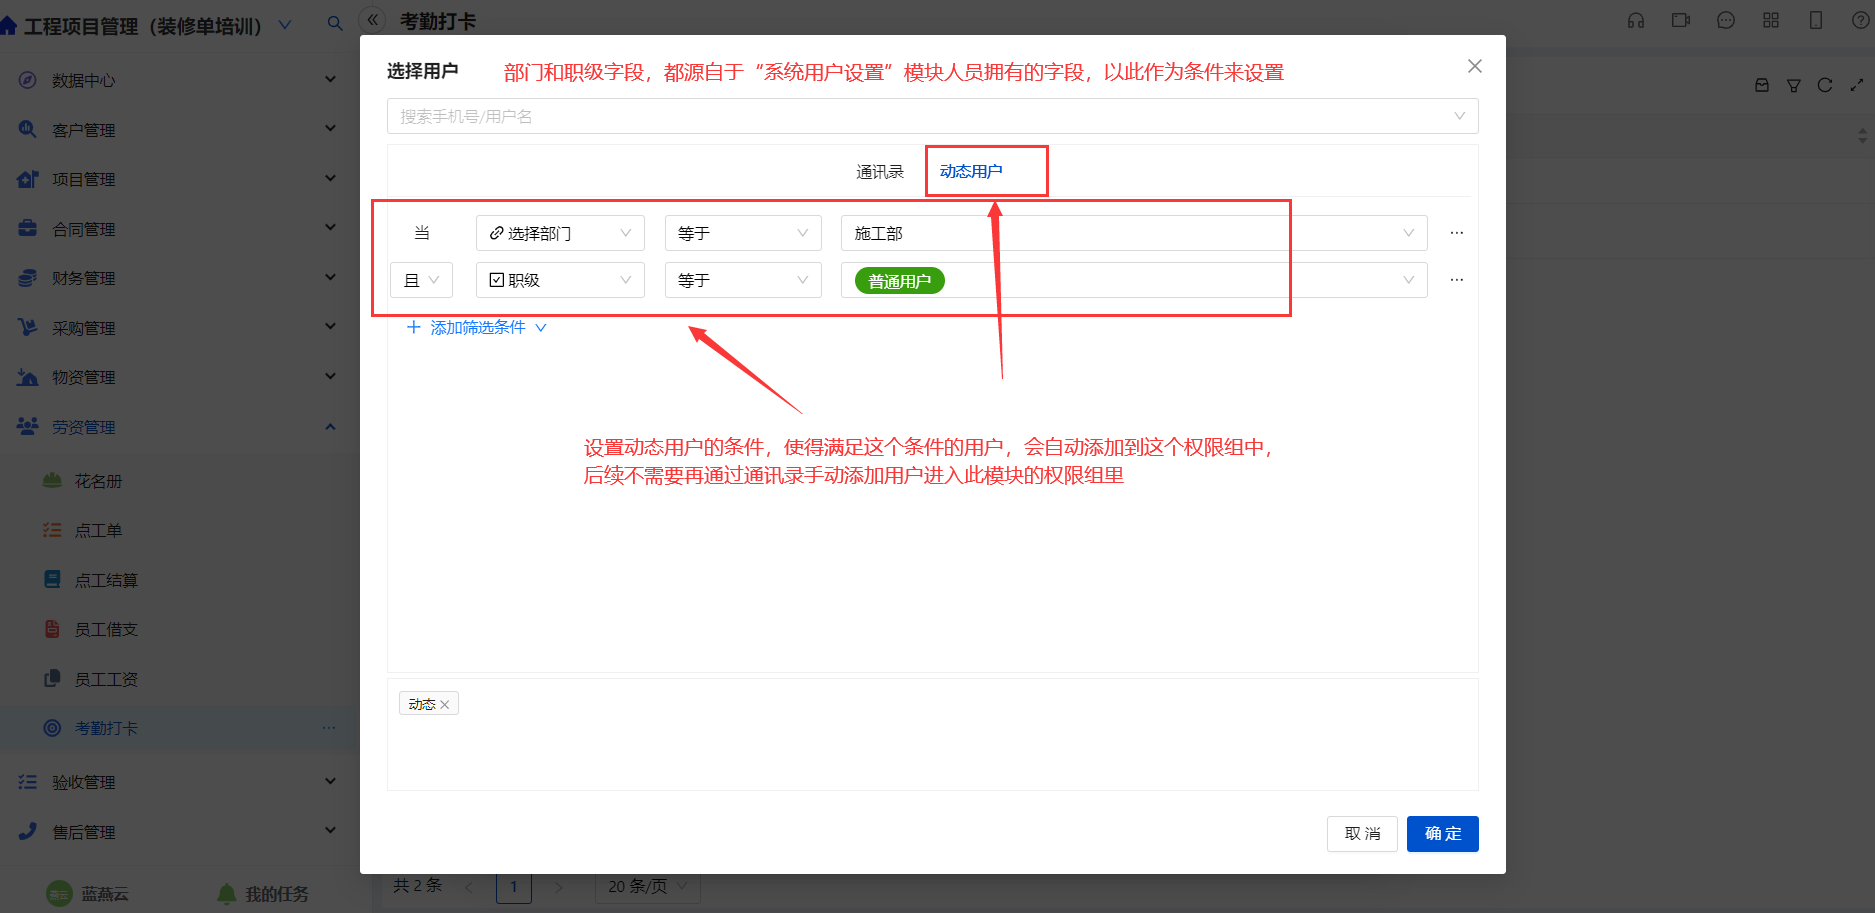The width and height of the screenshot is (1875, 913).
Task: Click 添加筛选条件 link
Action: click(x=477, y=327)
